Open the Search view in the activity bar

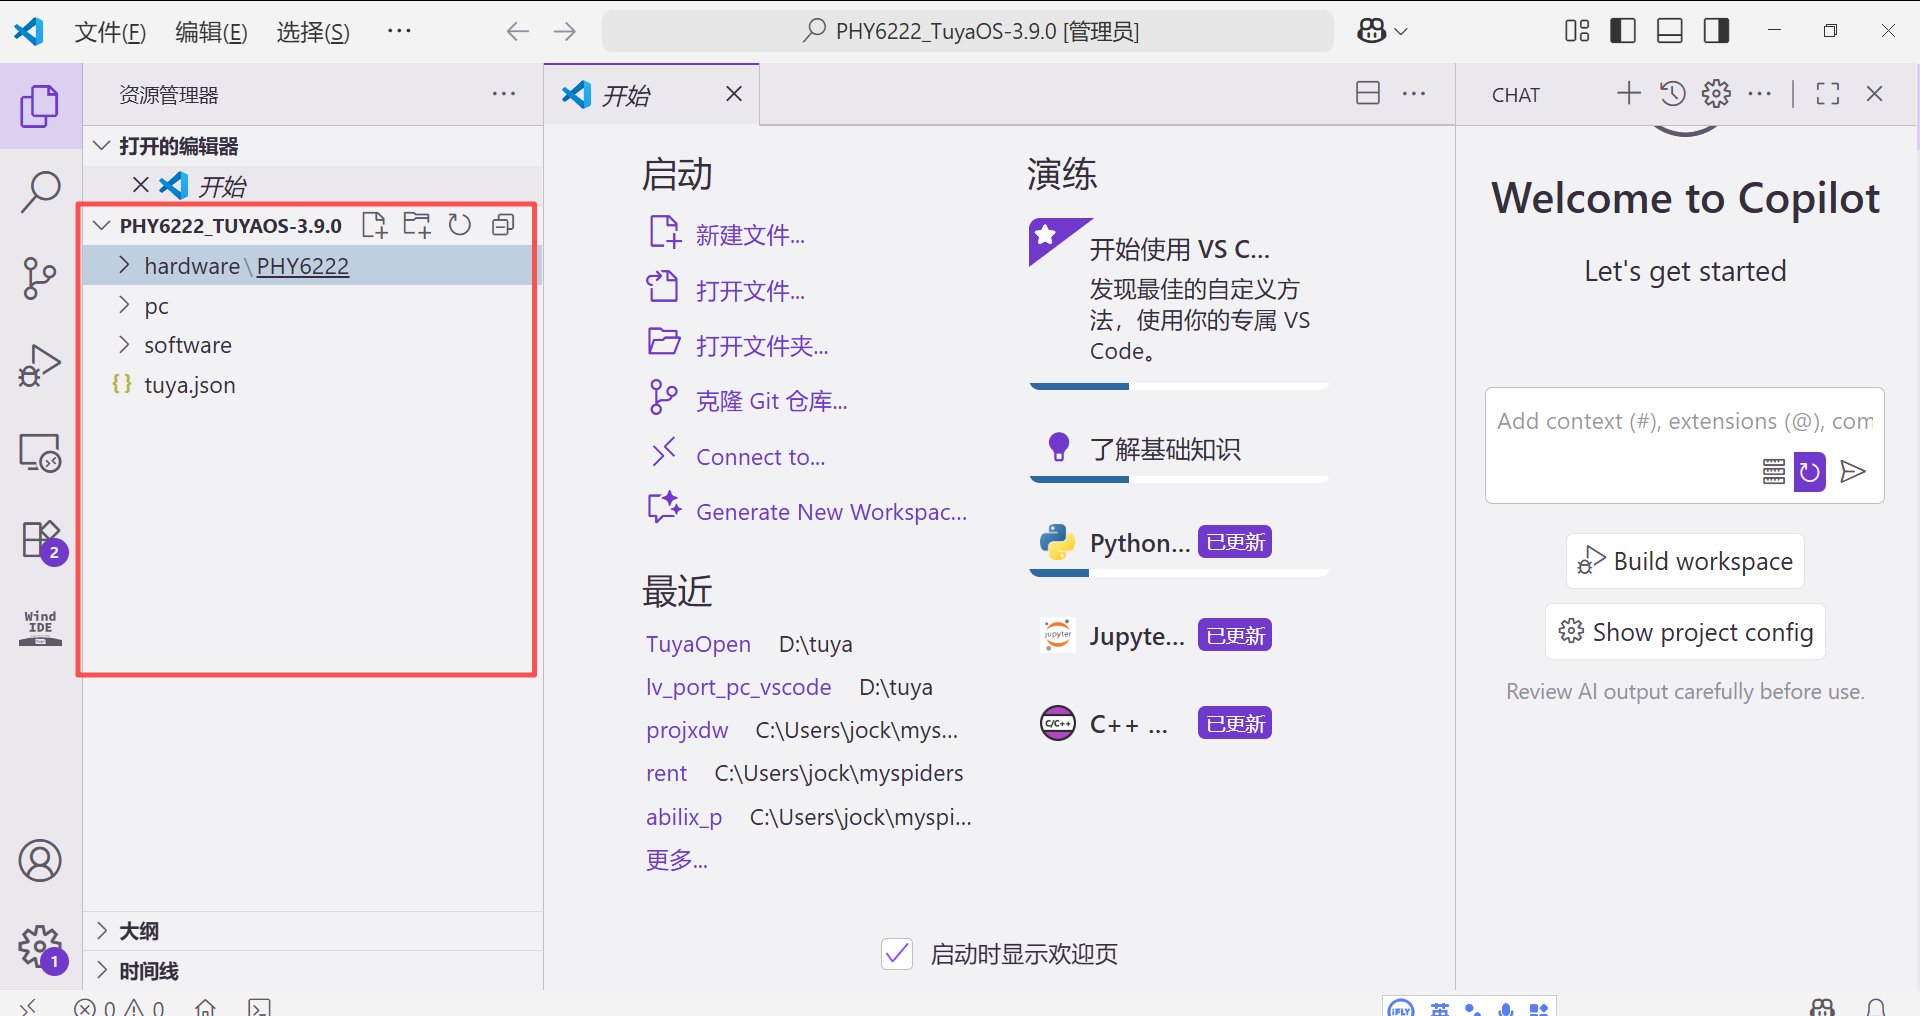(x=40, y=192)
